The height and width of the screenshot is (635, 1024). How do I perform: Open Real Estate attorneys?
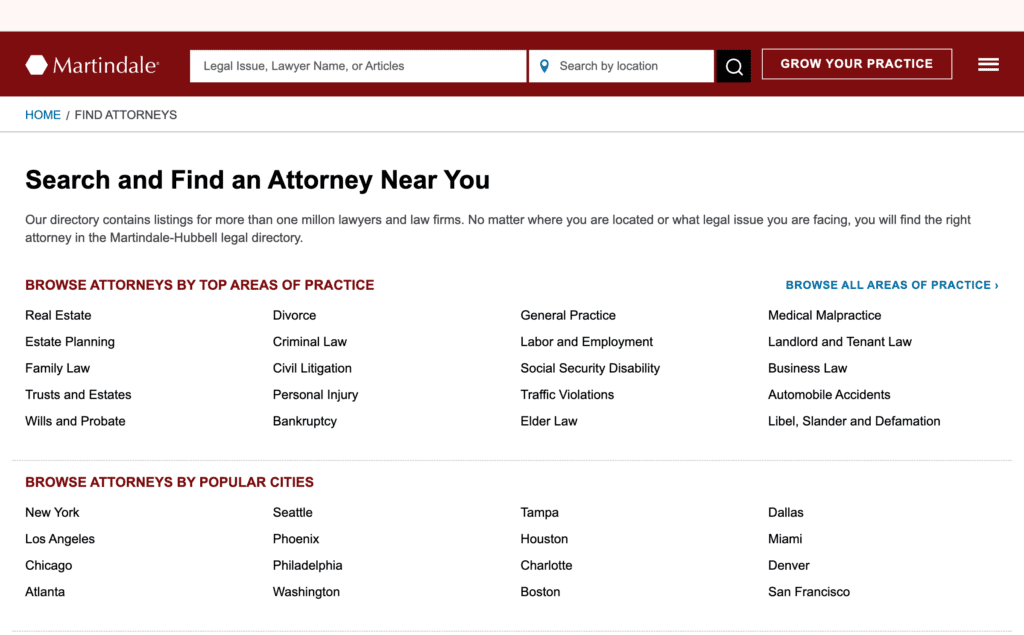(x=58, y=316)
